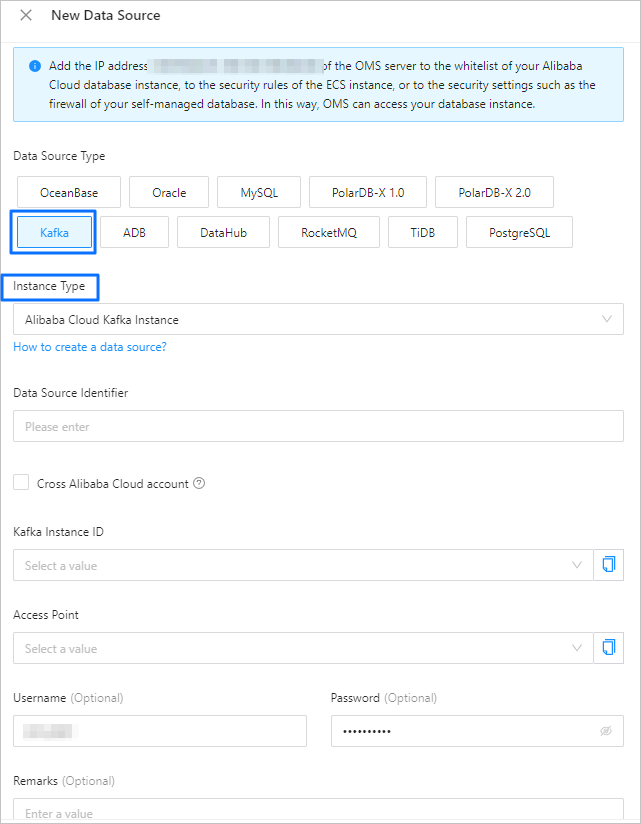Select OceanBase as data source type
This screenshot has height=824, width=641.
coord(69,192)
